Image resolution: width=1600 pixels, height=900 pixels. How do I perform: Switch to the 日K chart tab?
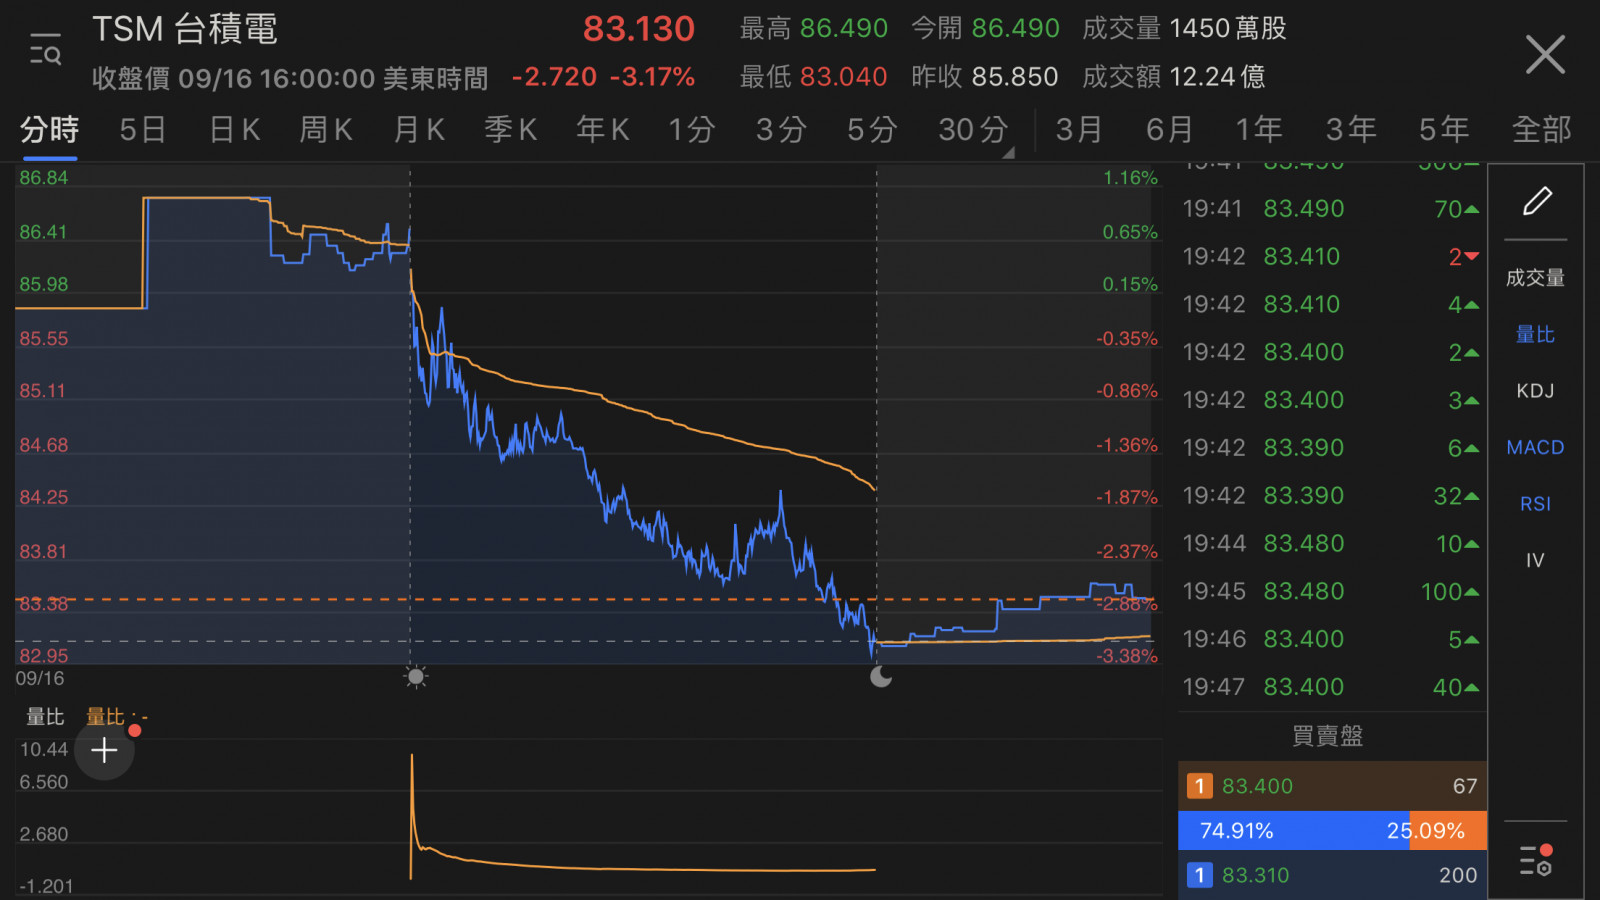pos(235,130)
